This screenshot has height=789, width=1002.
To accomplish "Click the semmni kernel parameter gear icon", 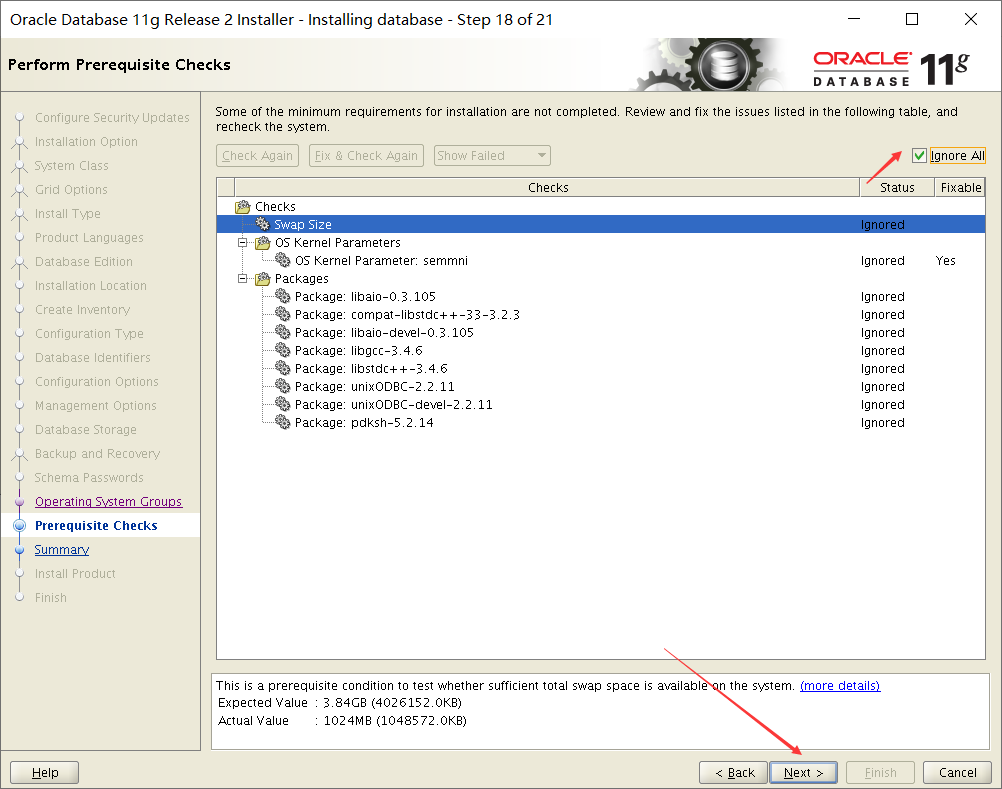I will pyautogui.click(x=282, y=261).
